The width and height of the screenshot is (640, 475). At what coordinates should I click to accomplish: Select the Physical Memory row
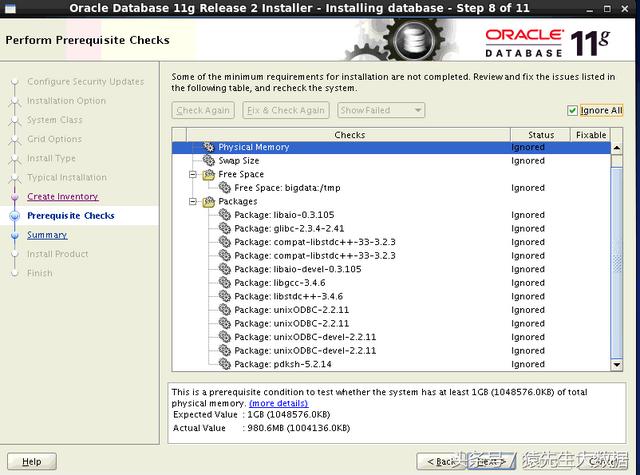click(391, 147)
